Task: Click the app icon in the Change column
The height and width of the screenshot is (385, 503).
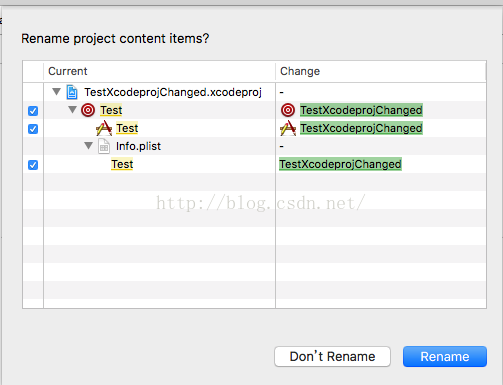Action: (288, 128)
